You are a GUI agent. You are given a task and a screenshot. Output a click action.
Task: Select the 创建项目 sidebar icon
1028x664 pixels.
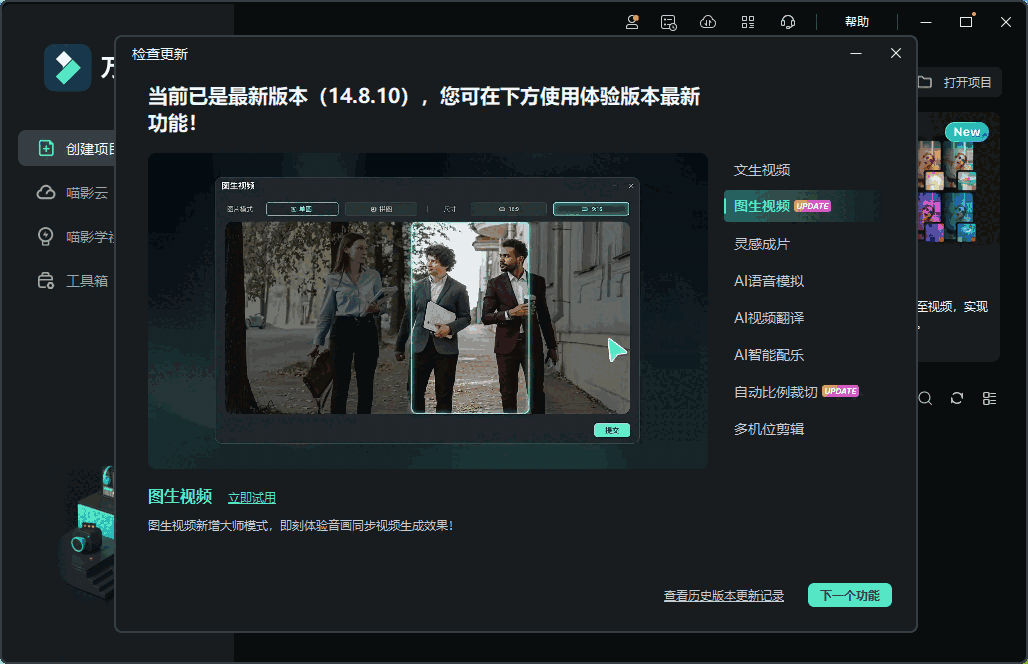pyautogui.click(x=45, y=148)
